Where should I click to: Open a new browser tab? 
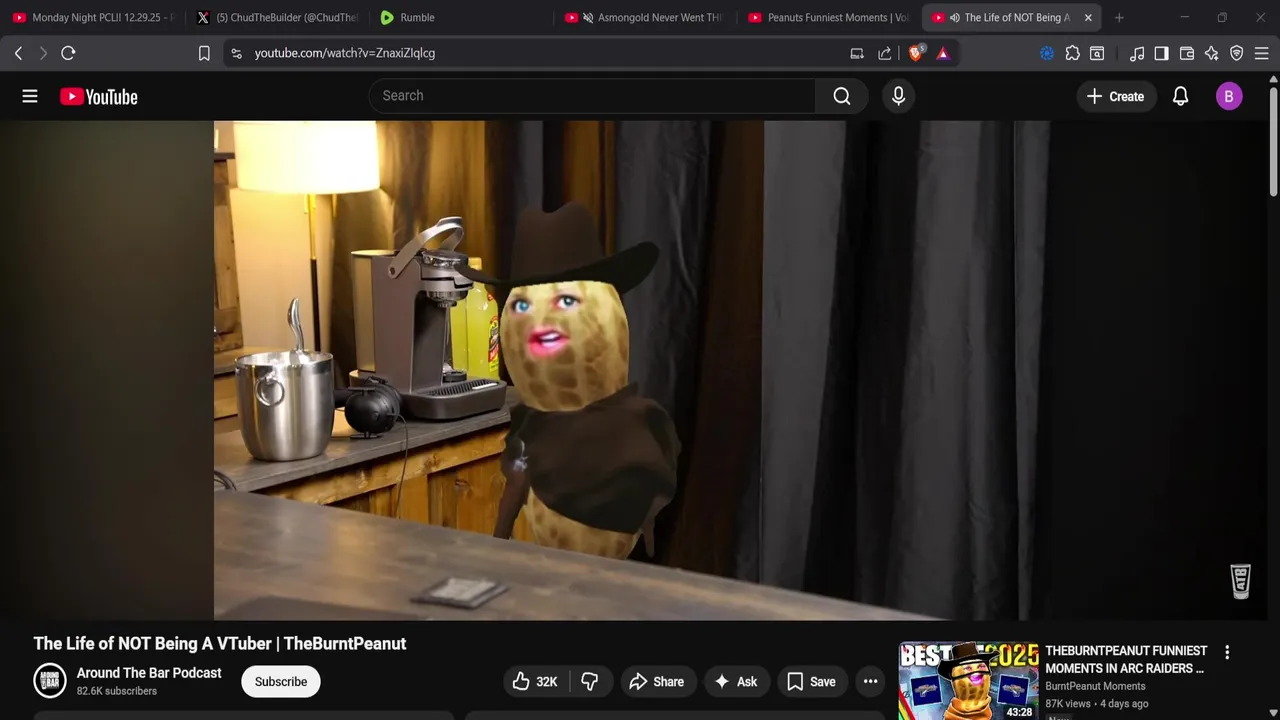click(x=1119, y=17)
